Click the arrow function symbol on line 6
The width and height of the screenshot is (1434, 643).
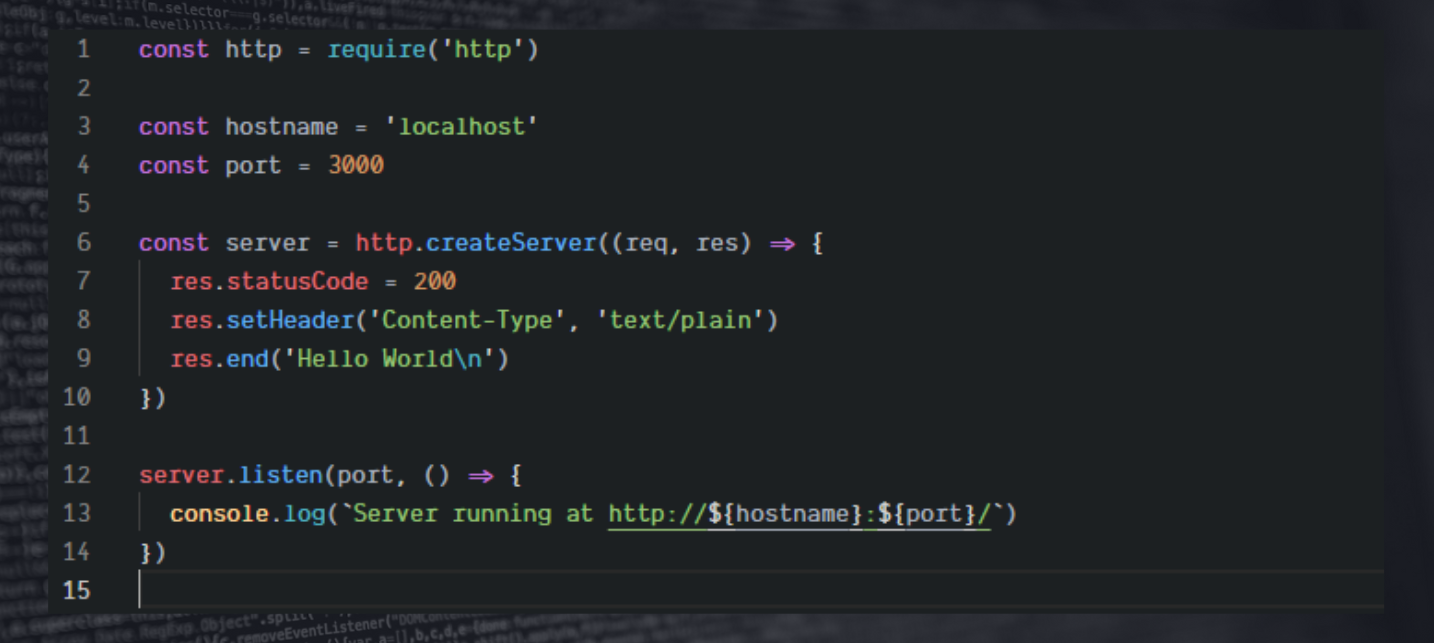783,242
